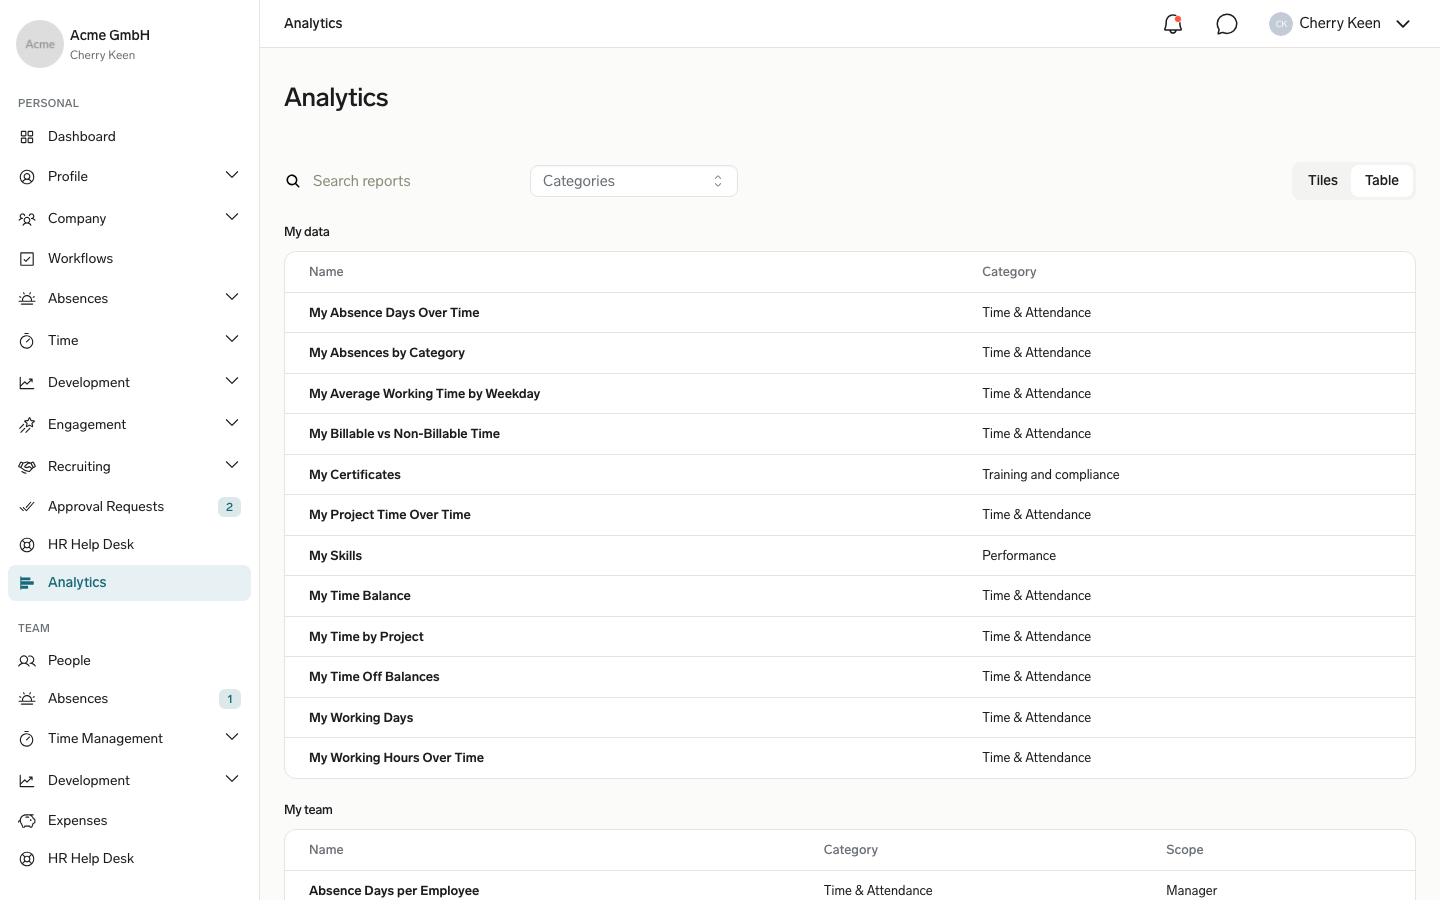Click the Recruiting handshake icon
This screenshot has height=900, width=1440.
[27, 467]
